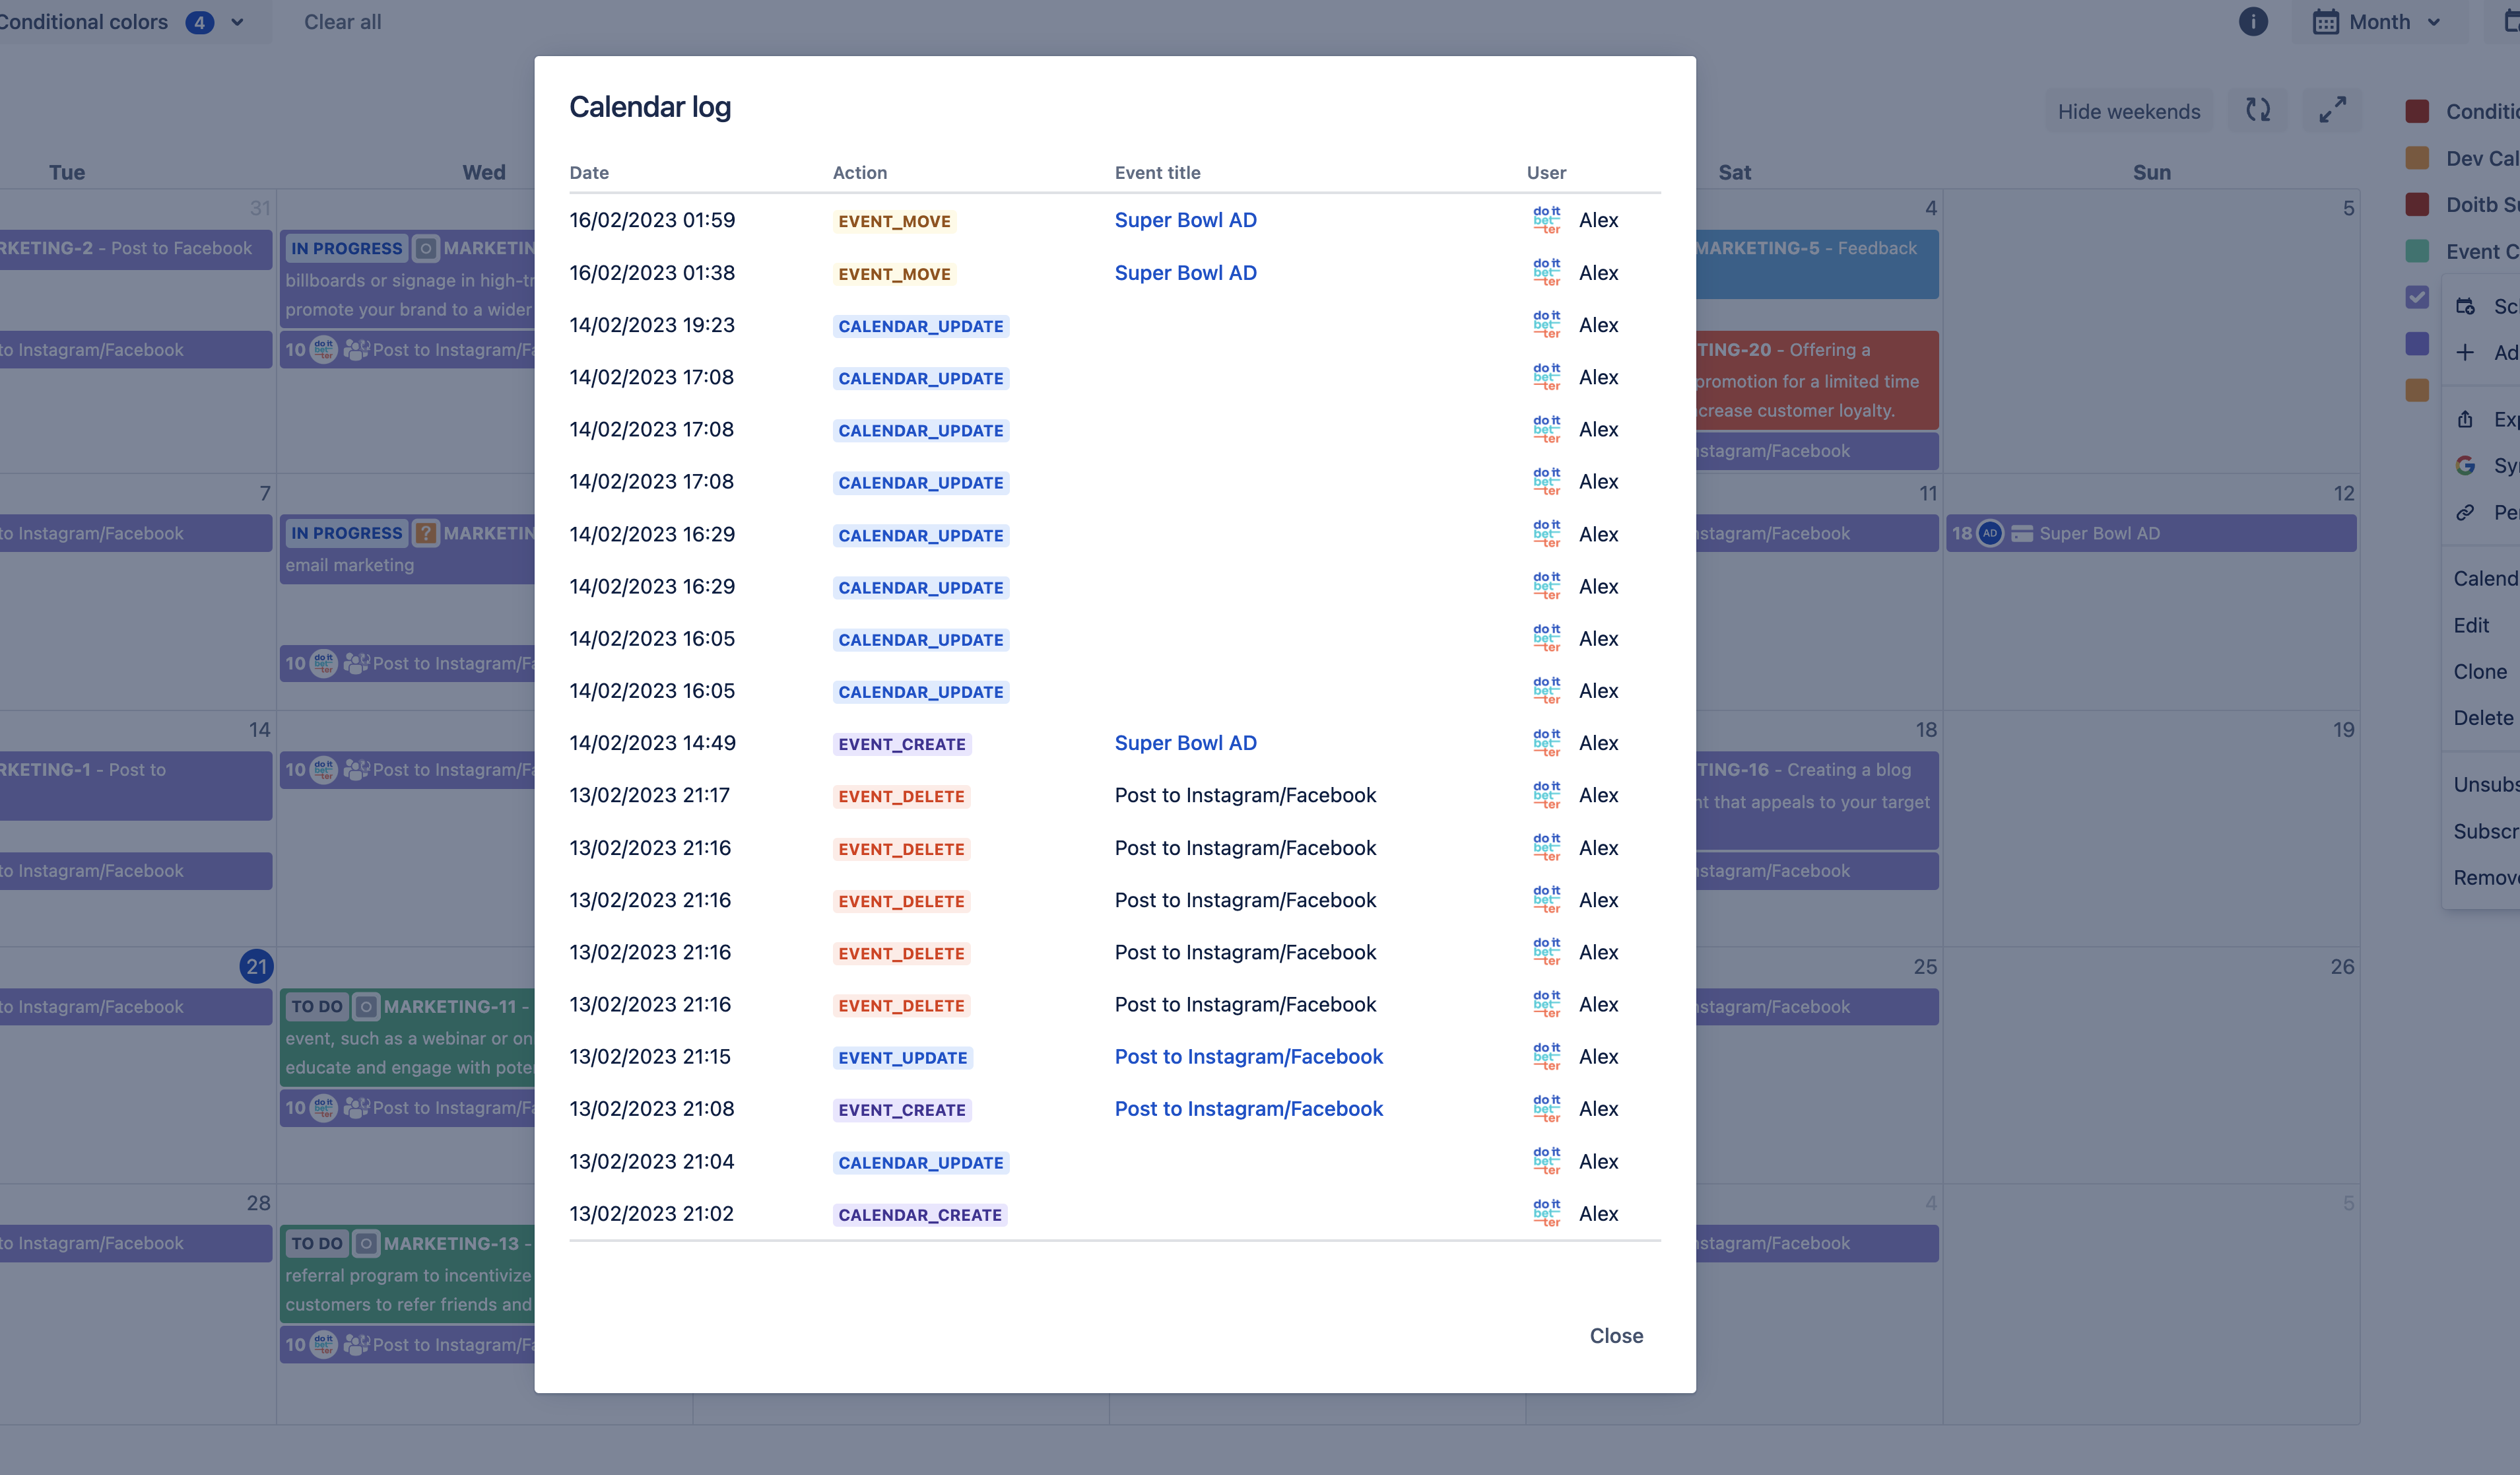Open the Month view dropdown

click(x=2378, y=22)
